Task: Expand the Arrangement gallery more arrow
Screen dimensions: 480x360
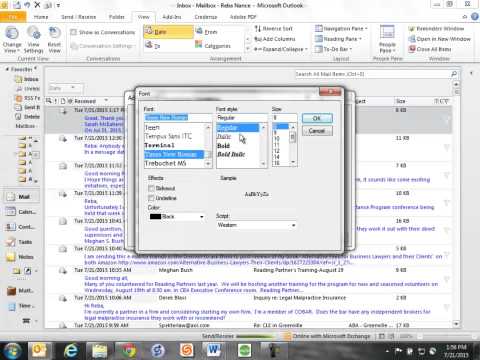Action: [248, 49]
